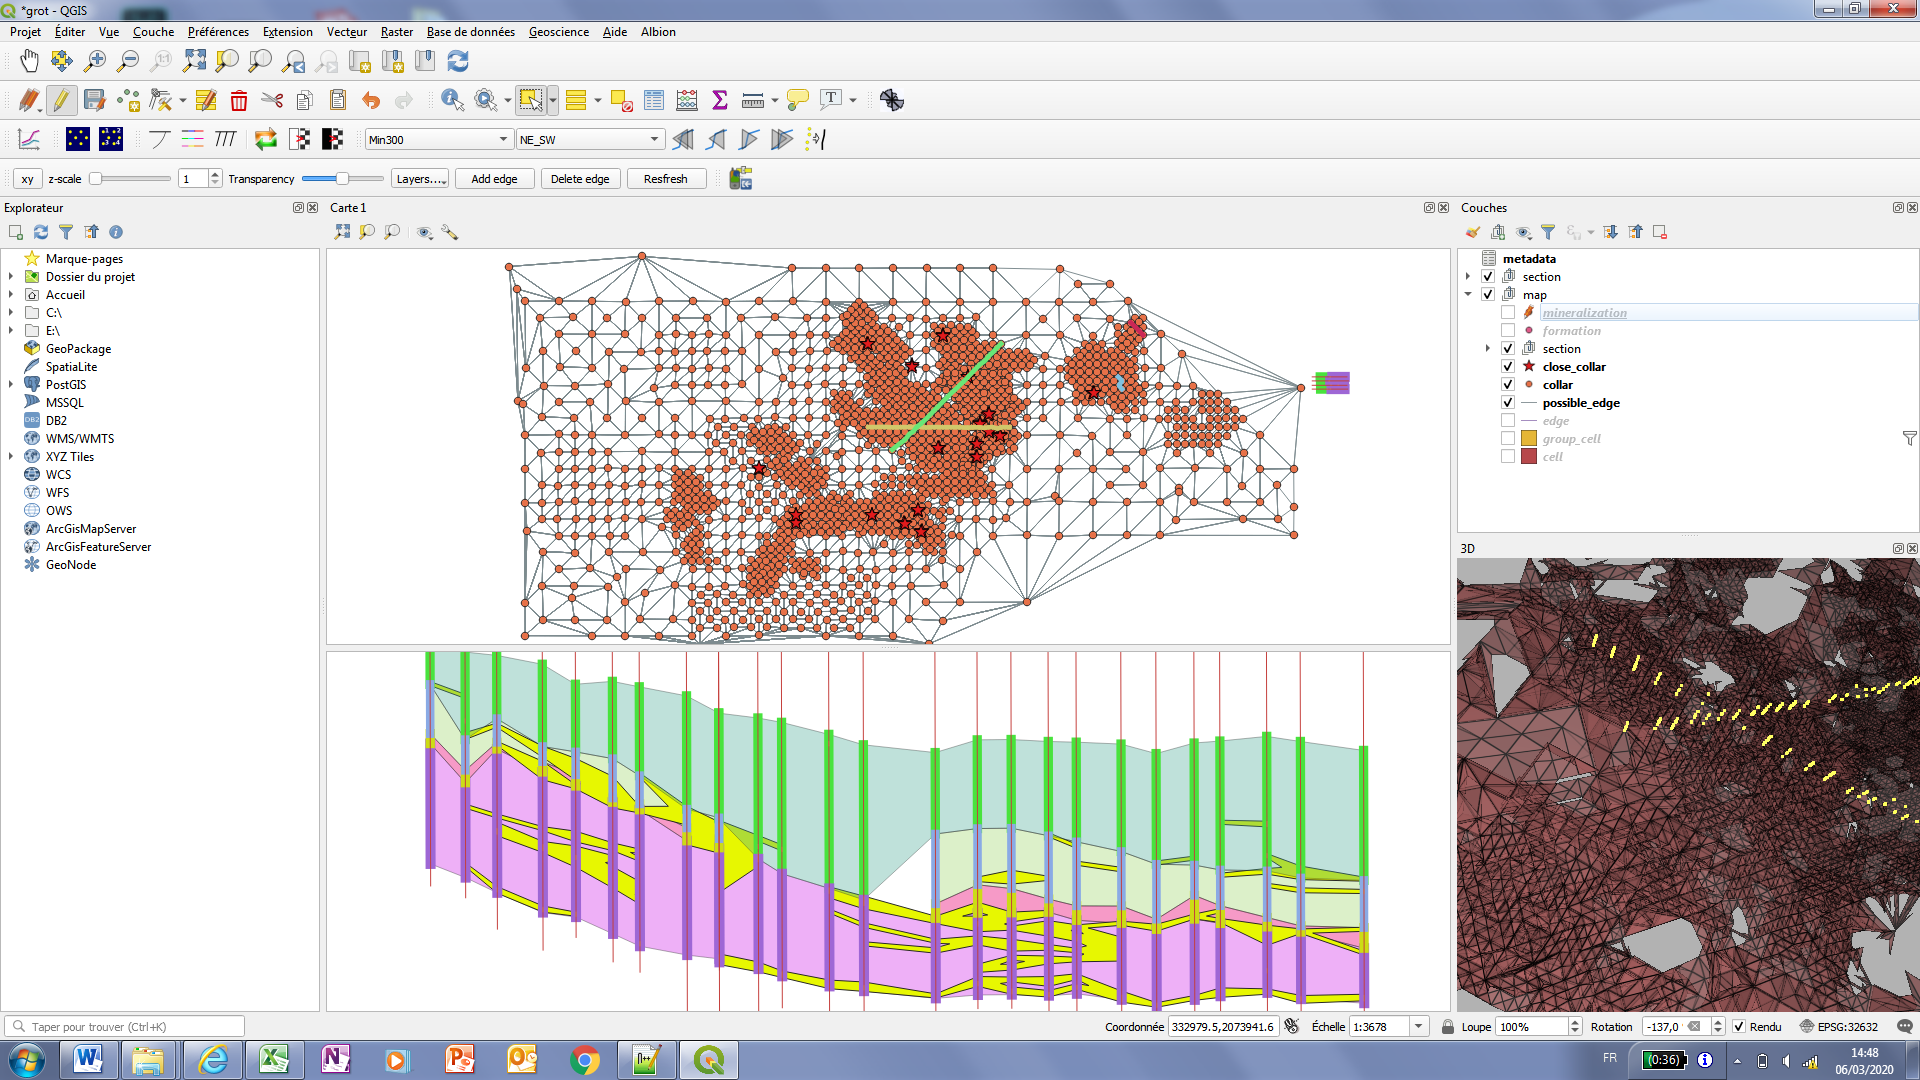Click the Identify Features tool

(452, 100)
